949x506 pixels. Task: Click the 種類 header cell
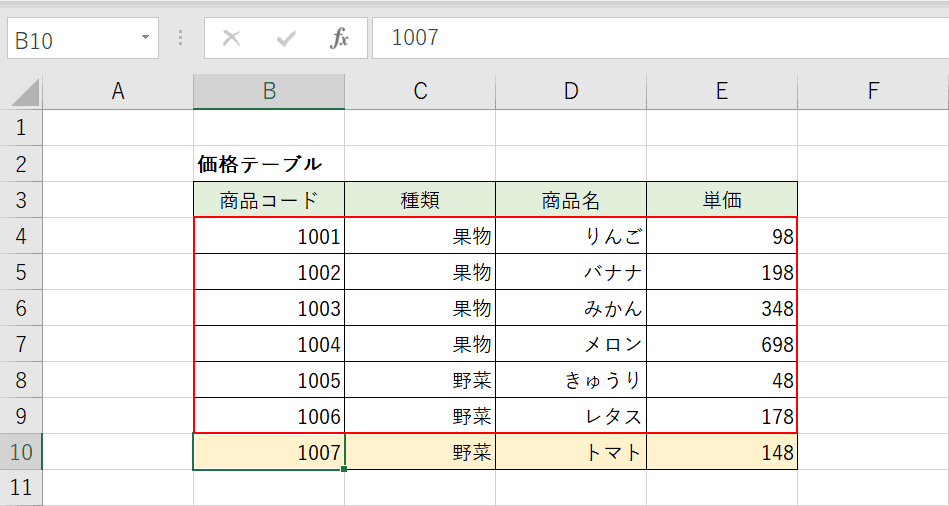pos(420,200)
